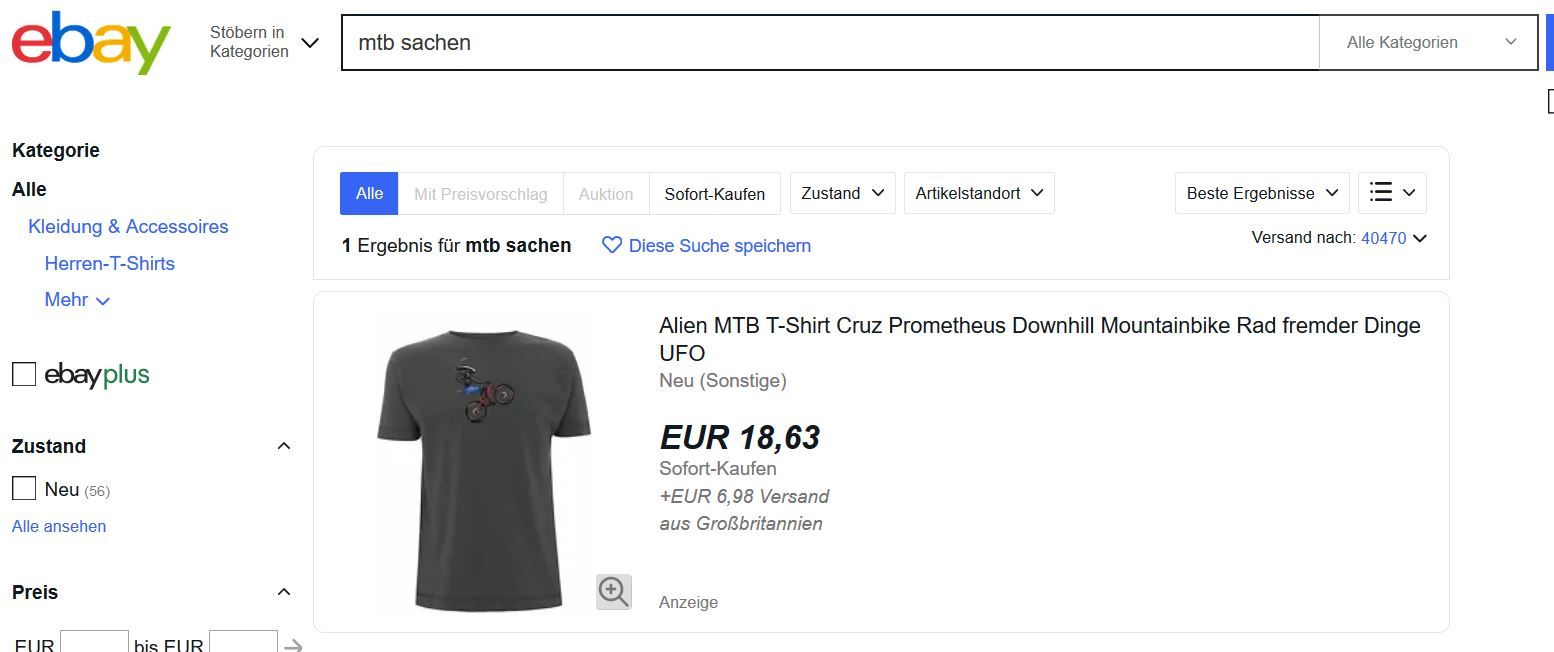Open the Kleidung & Accessoires category link
Viewport: 1554px width, 652px height.
pos(128,226)
